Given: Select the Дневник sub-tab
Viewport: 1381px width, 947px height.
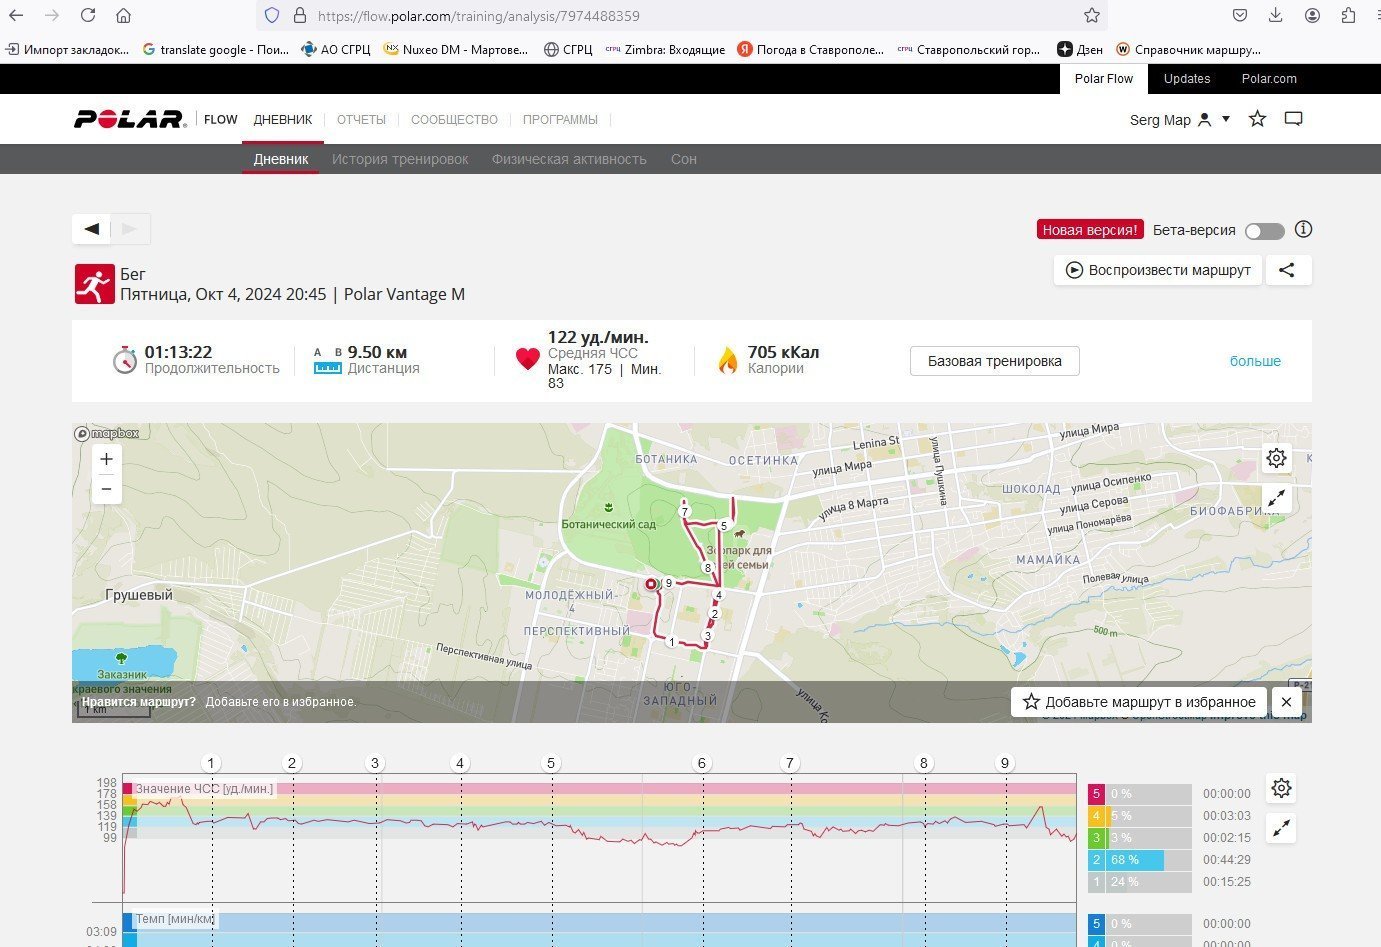Looking at the screenshot, I should (x=281, y=159).
